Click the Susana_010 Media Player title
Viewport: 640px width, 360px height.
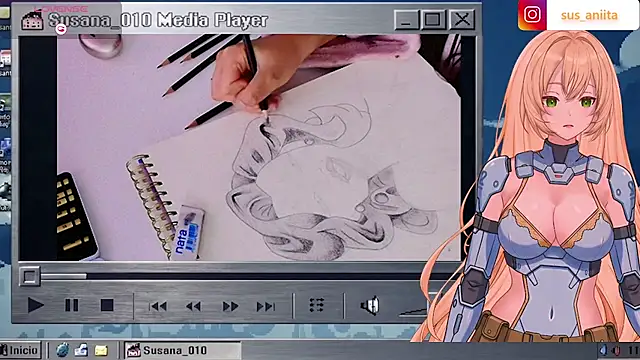[x=158, y=20]
